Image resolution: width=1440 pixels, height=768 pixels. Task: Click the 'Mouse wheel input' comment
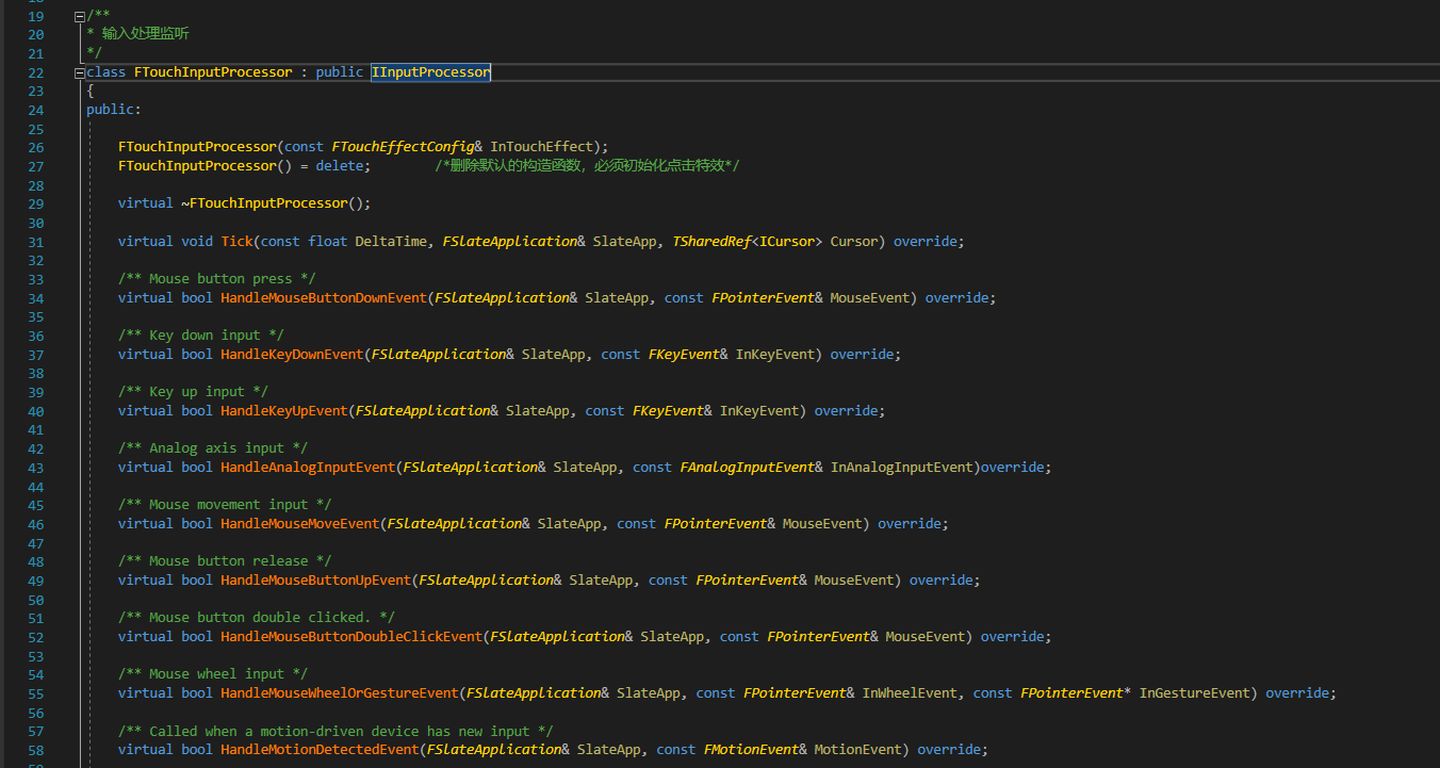click(213, 673)
